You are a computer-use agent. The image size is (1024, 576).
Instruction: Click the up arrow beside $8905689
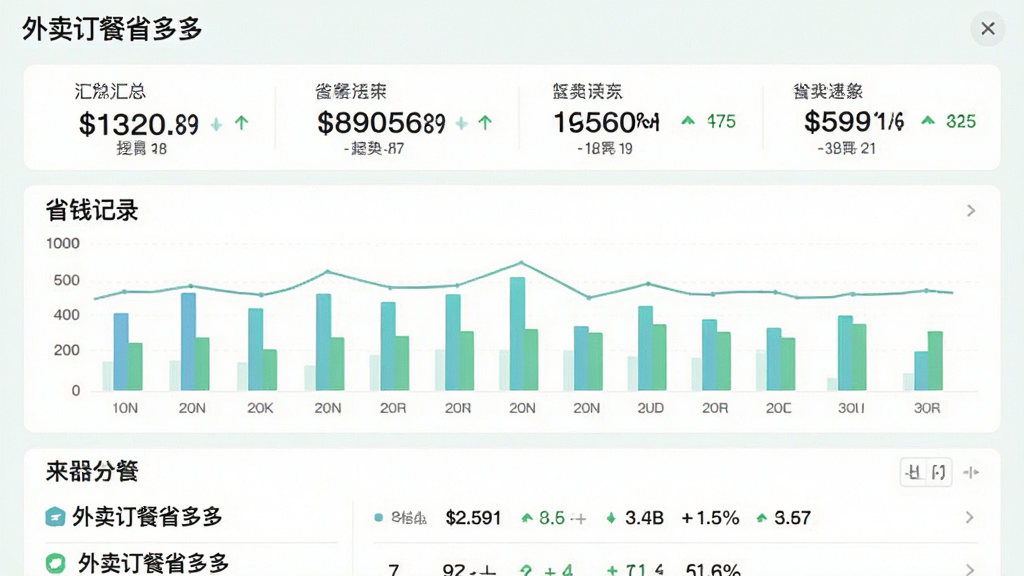coord(485,123)
